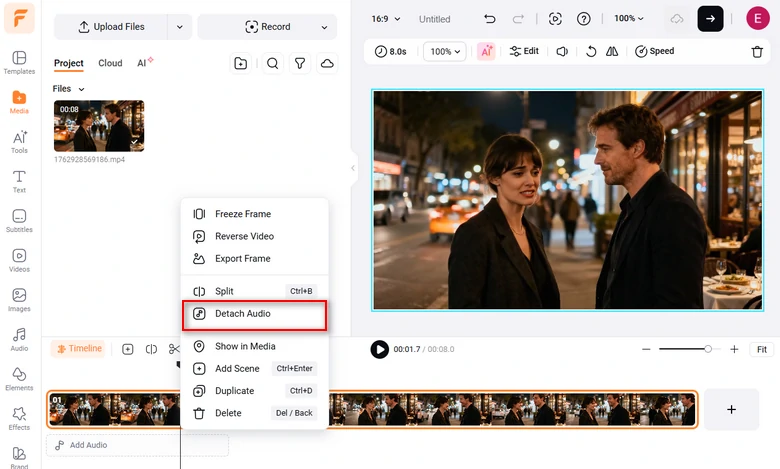Choose Reverse Video from context menu
The height and width of the screenshot is (469, 780).
click(x=254, y=236)
